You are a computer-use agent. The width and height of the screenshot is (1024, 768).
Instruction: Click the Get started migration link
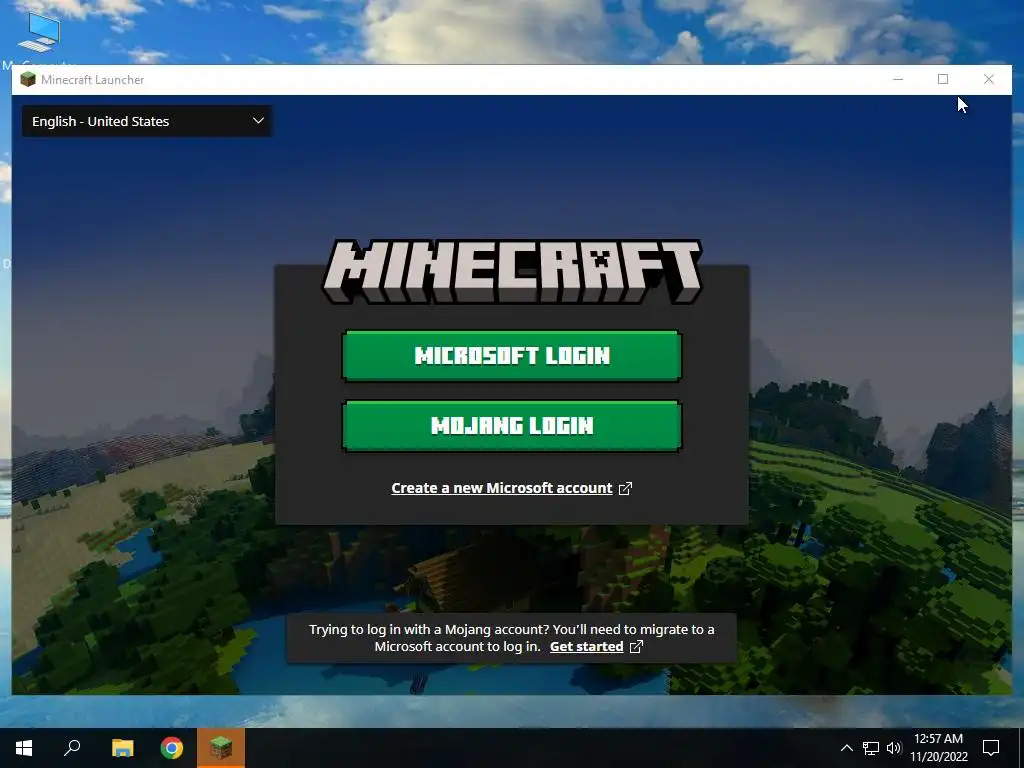pos(586,647)
